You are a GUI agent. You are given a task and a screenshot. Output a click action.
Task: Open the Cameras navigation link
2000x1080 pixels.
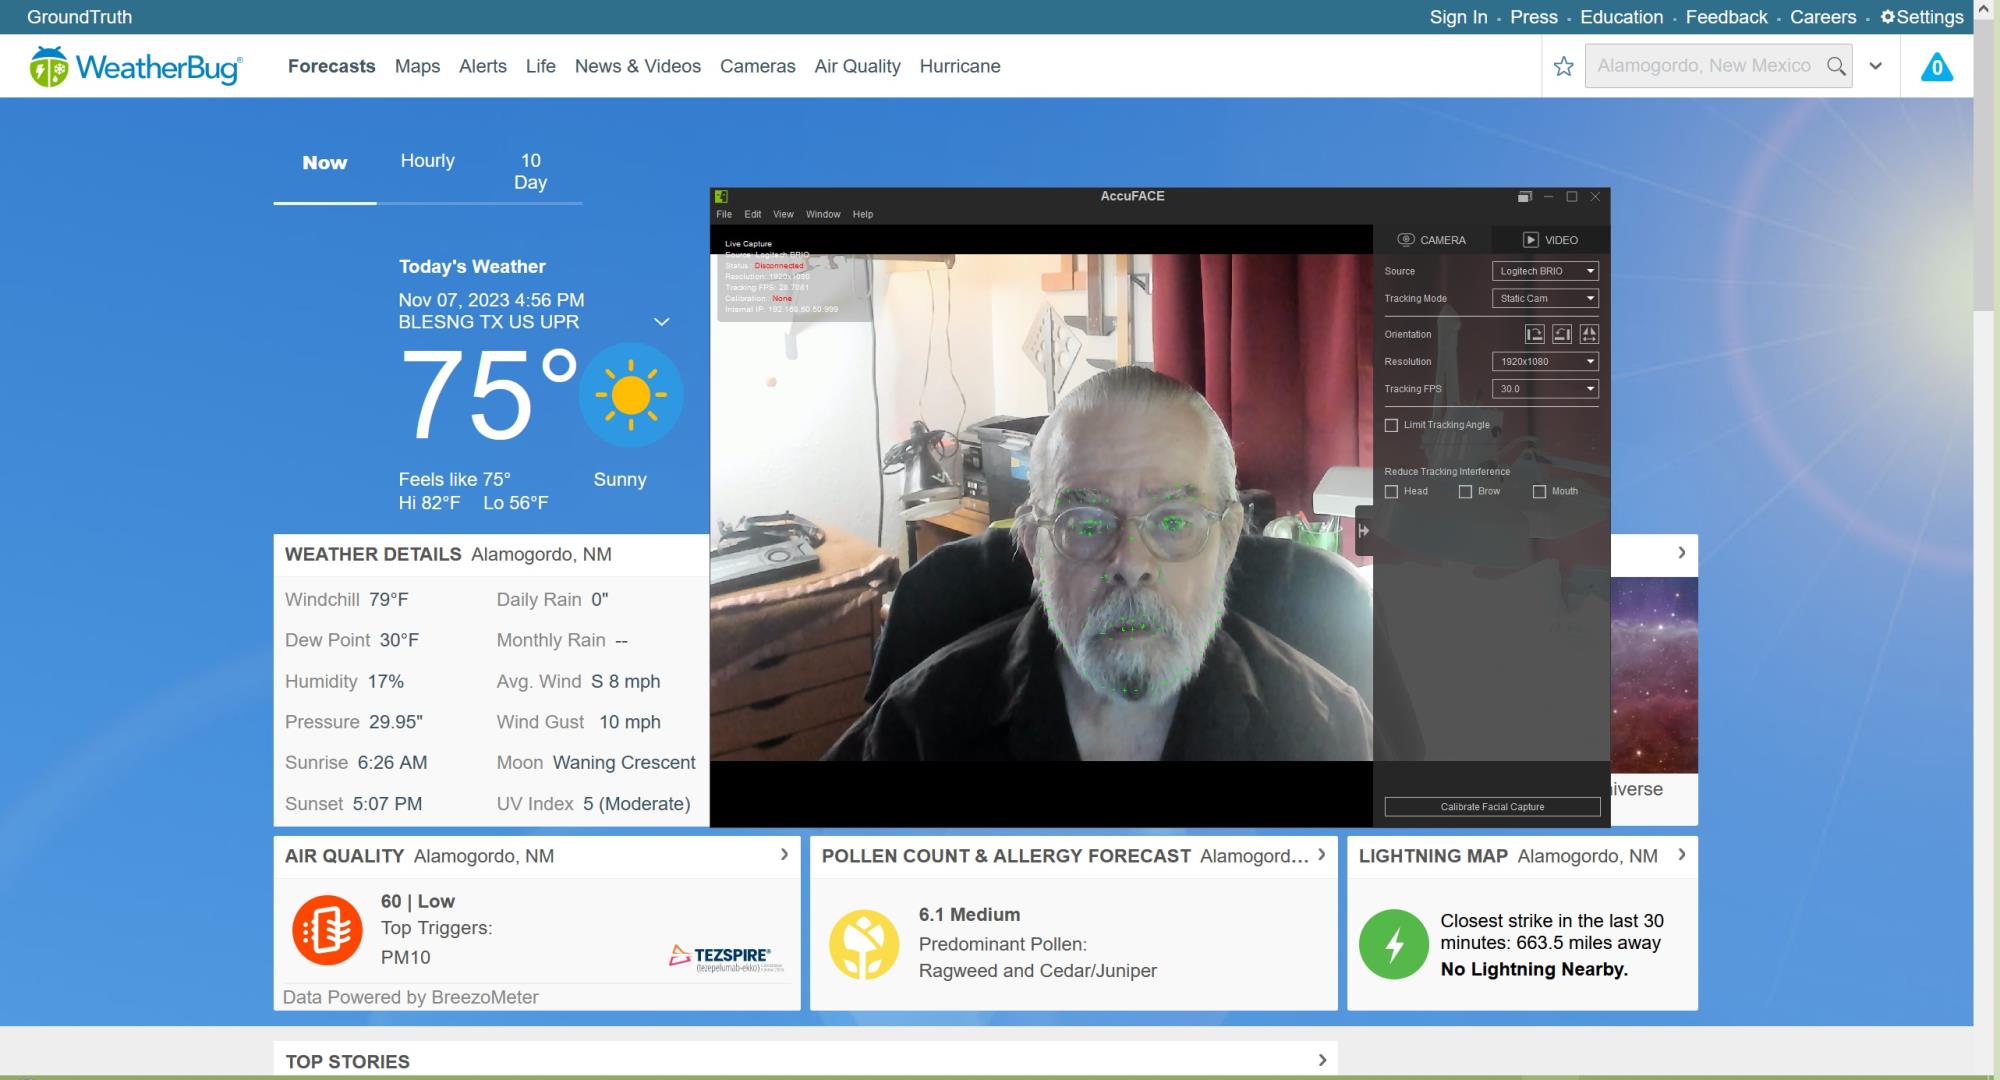[x=758, y=66]
